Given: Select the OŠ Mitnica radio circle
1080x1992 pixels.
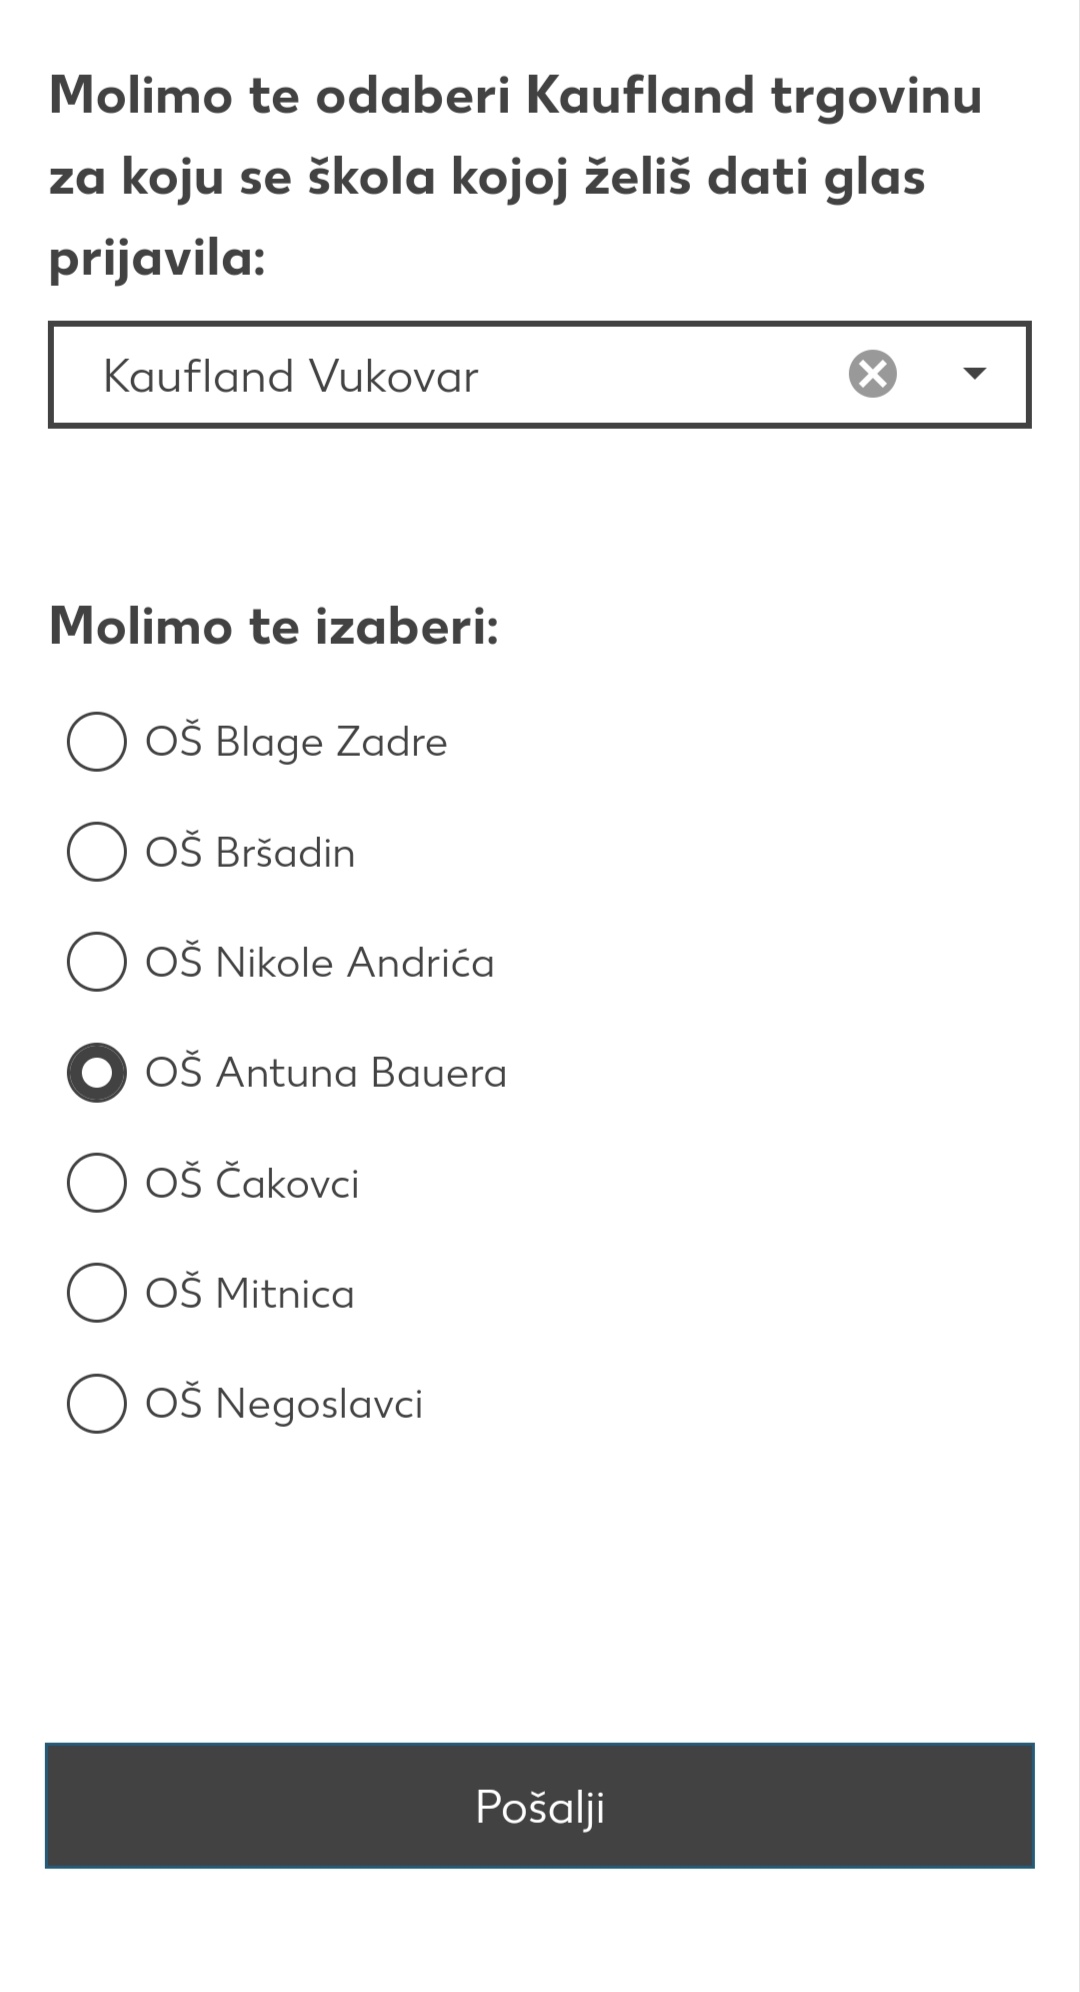Looking at the screenshot, I should coord(97,1293).
